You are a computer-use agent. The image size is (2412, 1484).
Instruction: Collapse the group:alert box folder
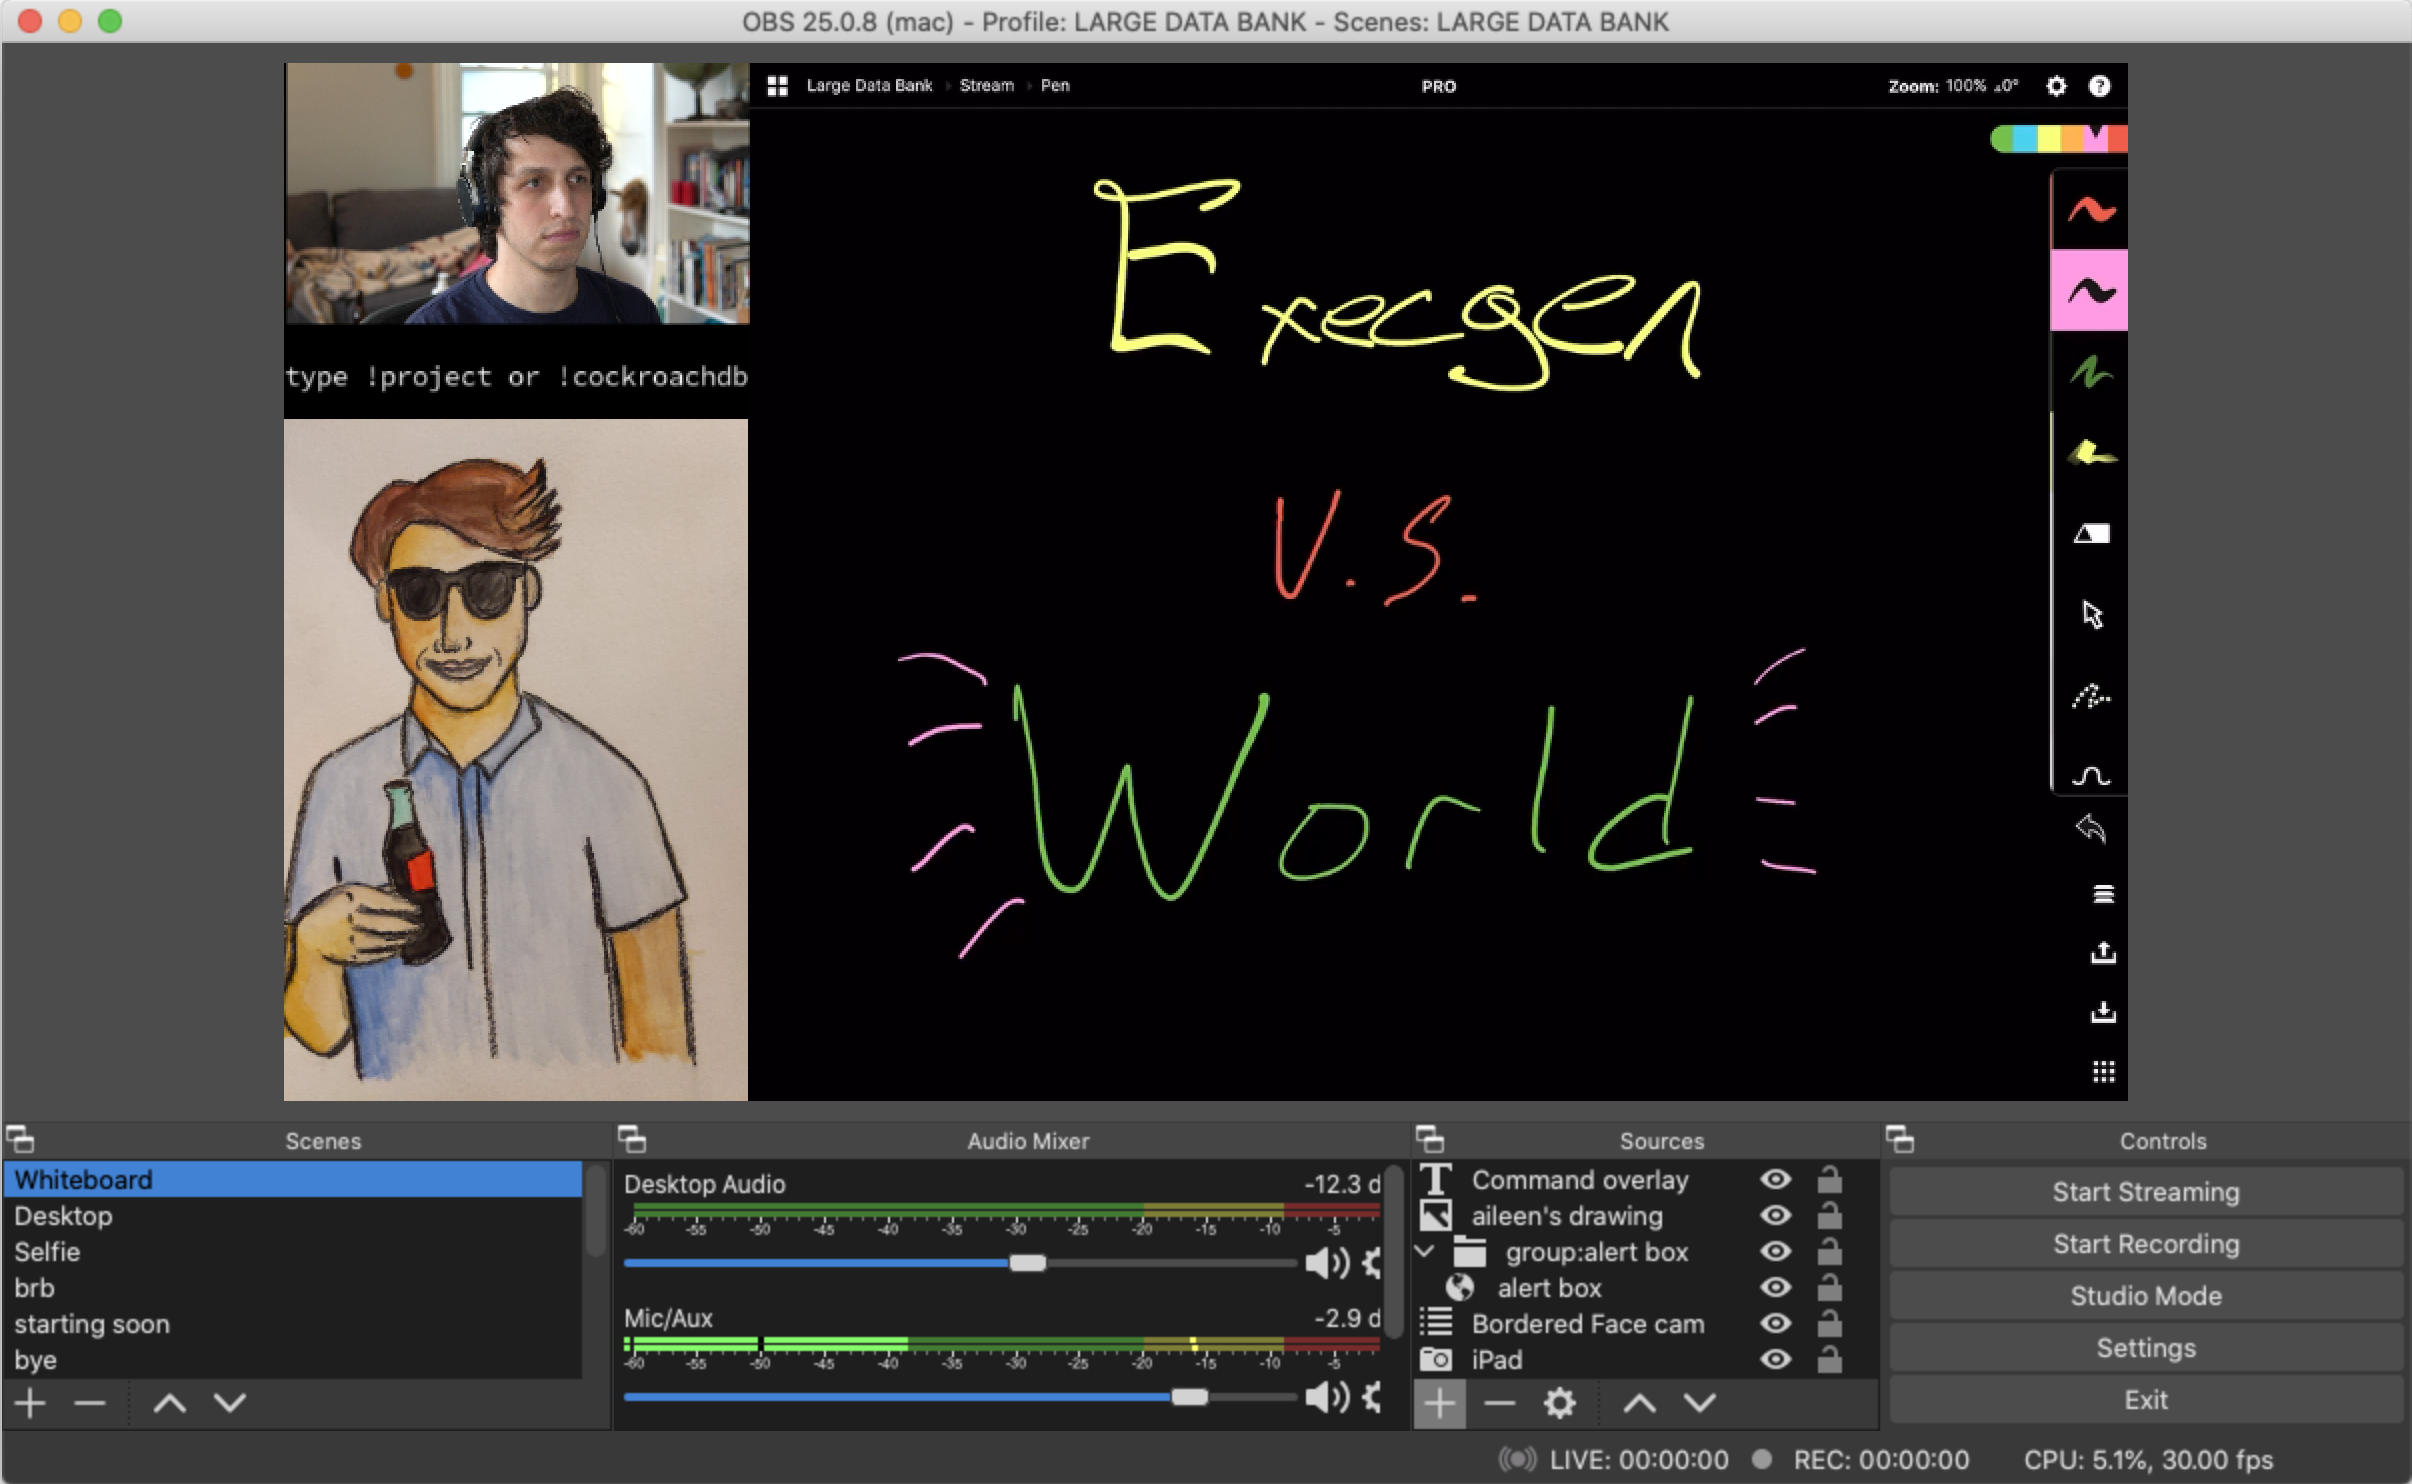1425,1251
